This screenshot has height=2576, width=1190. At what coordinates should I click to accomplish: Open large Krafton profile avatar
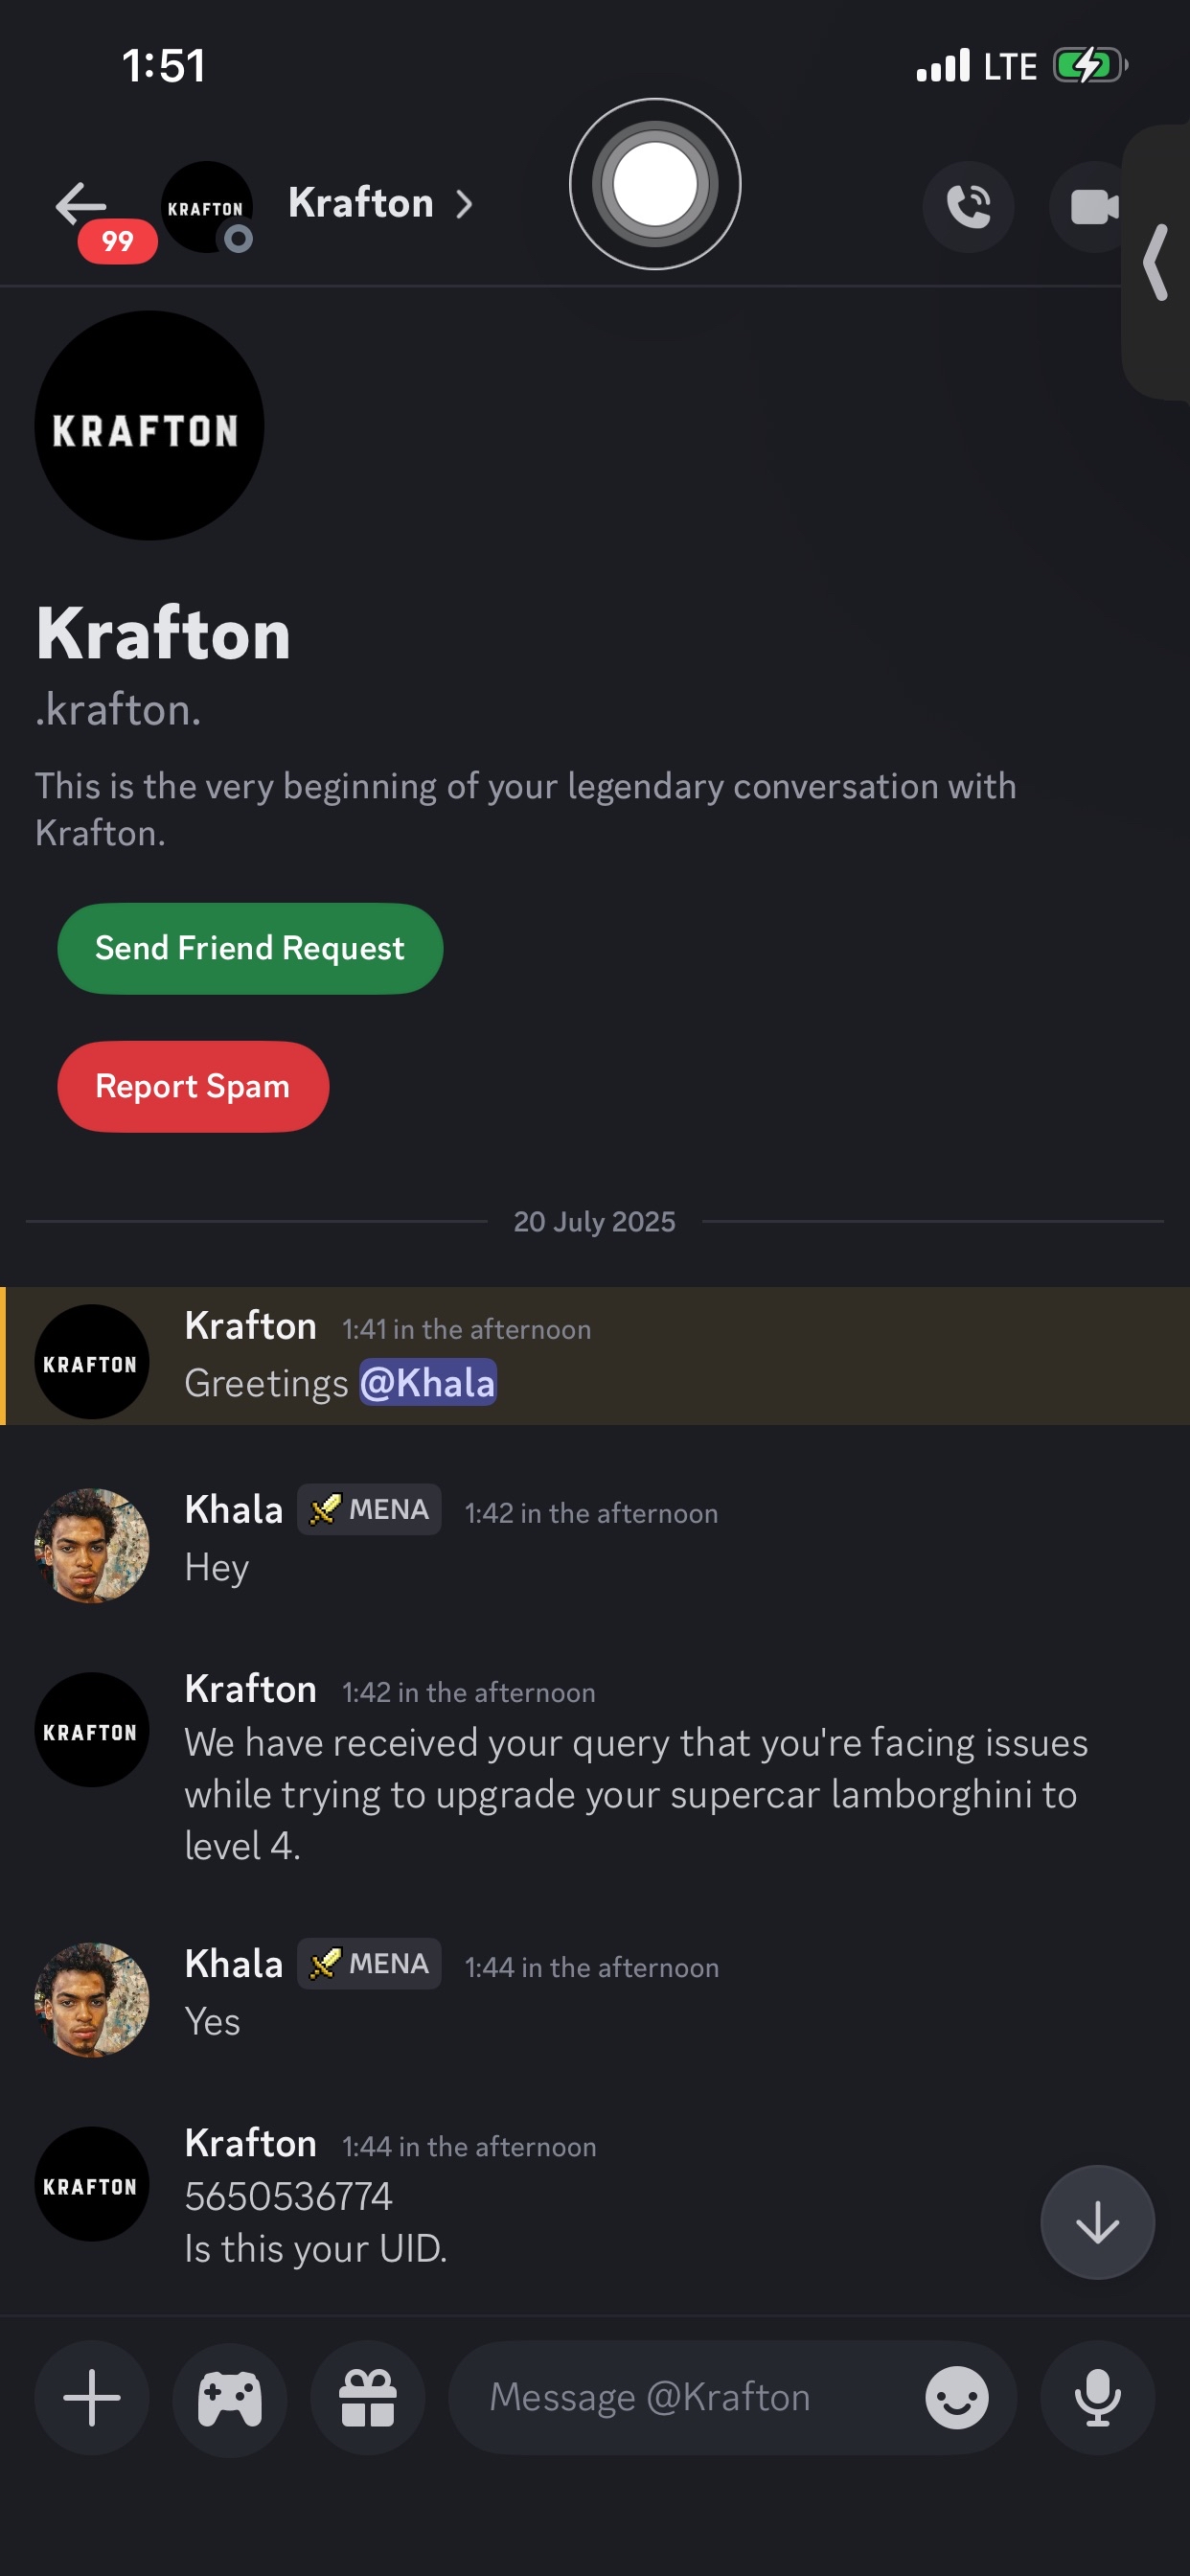(x=149, y=426)
